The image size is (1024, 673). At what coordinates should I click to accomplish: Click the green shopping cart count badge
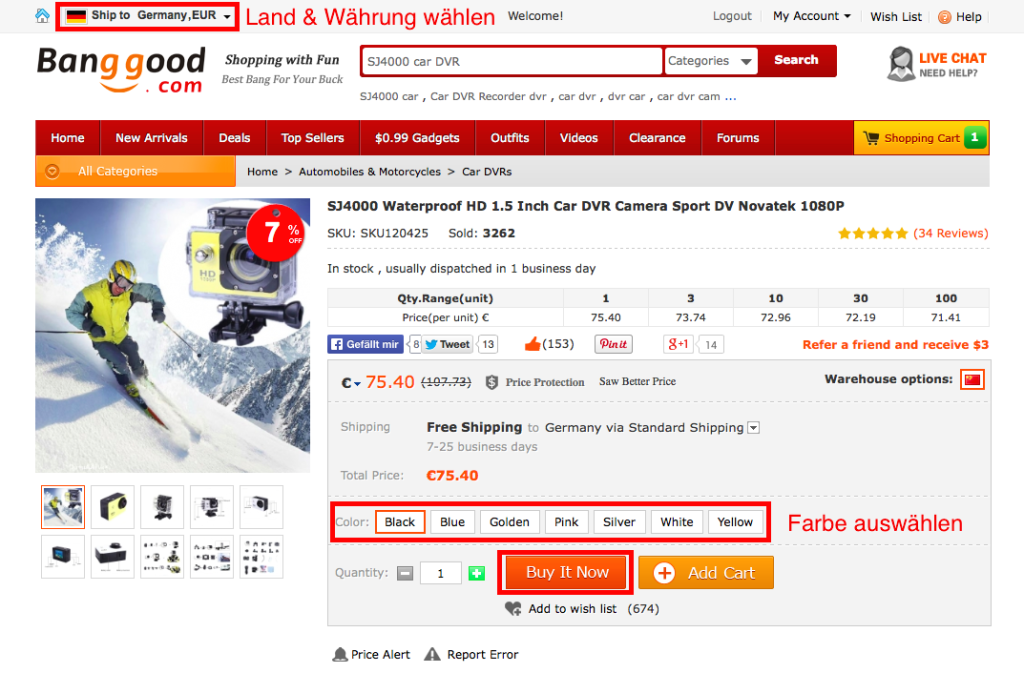click(x=975, y=138)
